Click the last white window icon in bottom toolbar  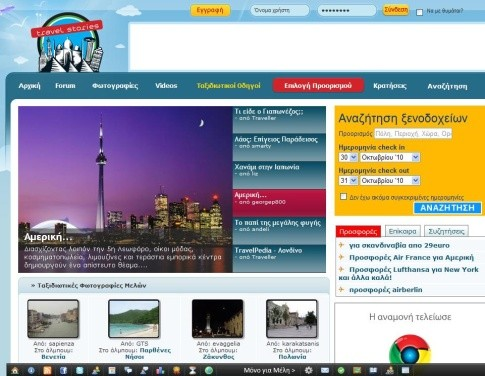405,370
